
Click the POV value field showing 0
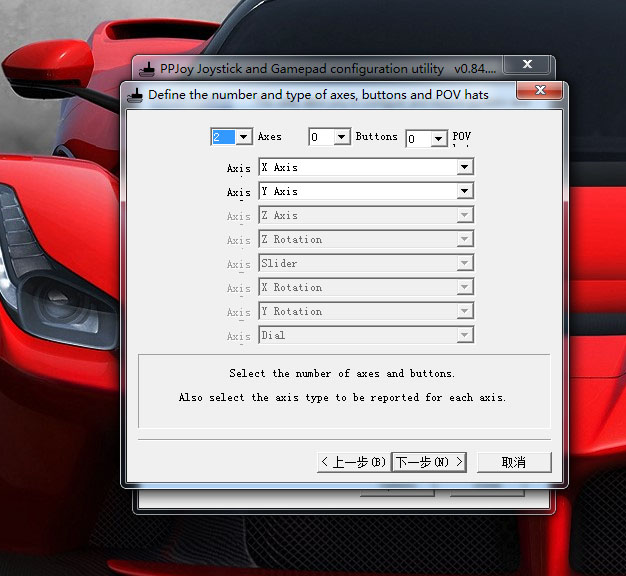419,139
